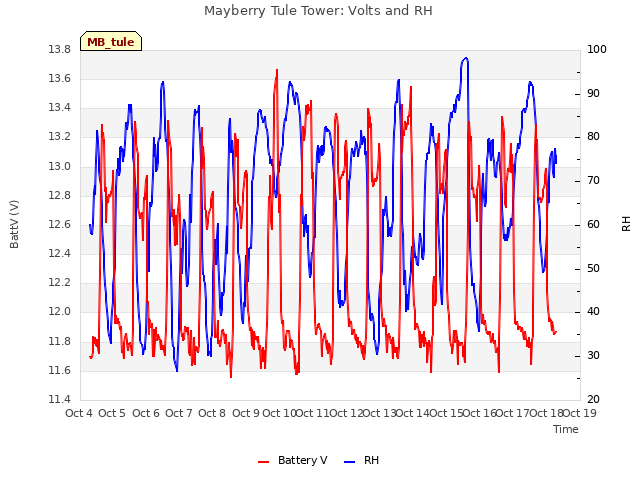Click the red voltage peak near Oct 10
This screenshot has height=480, width=640.
[x=277, y=70]
